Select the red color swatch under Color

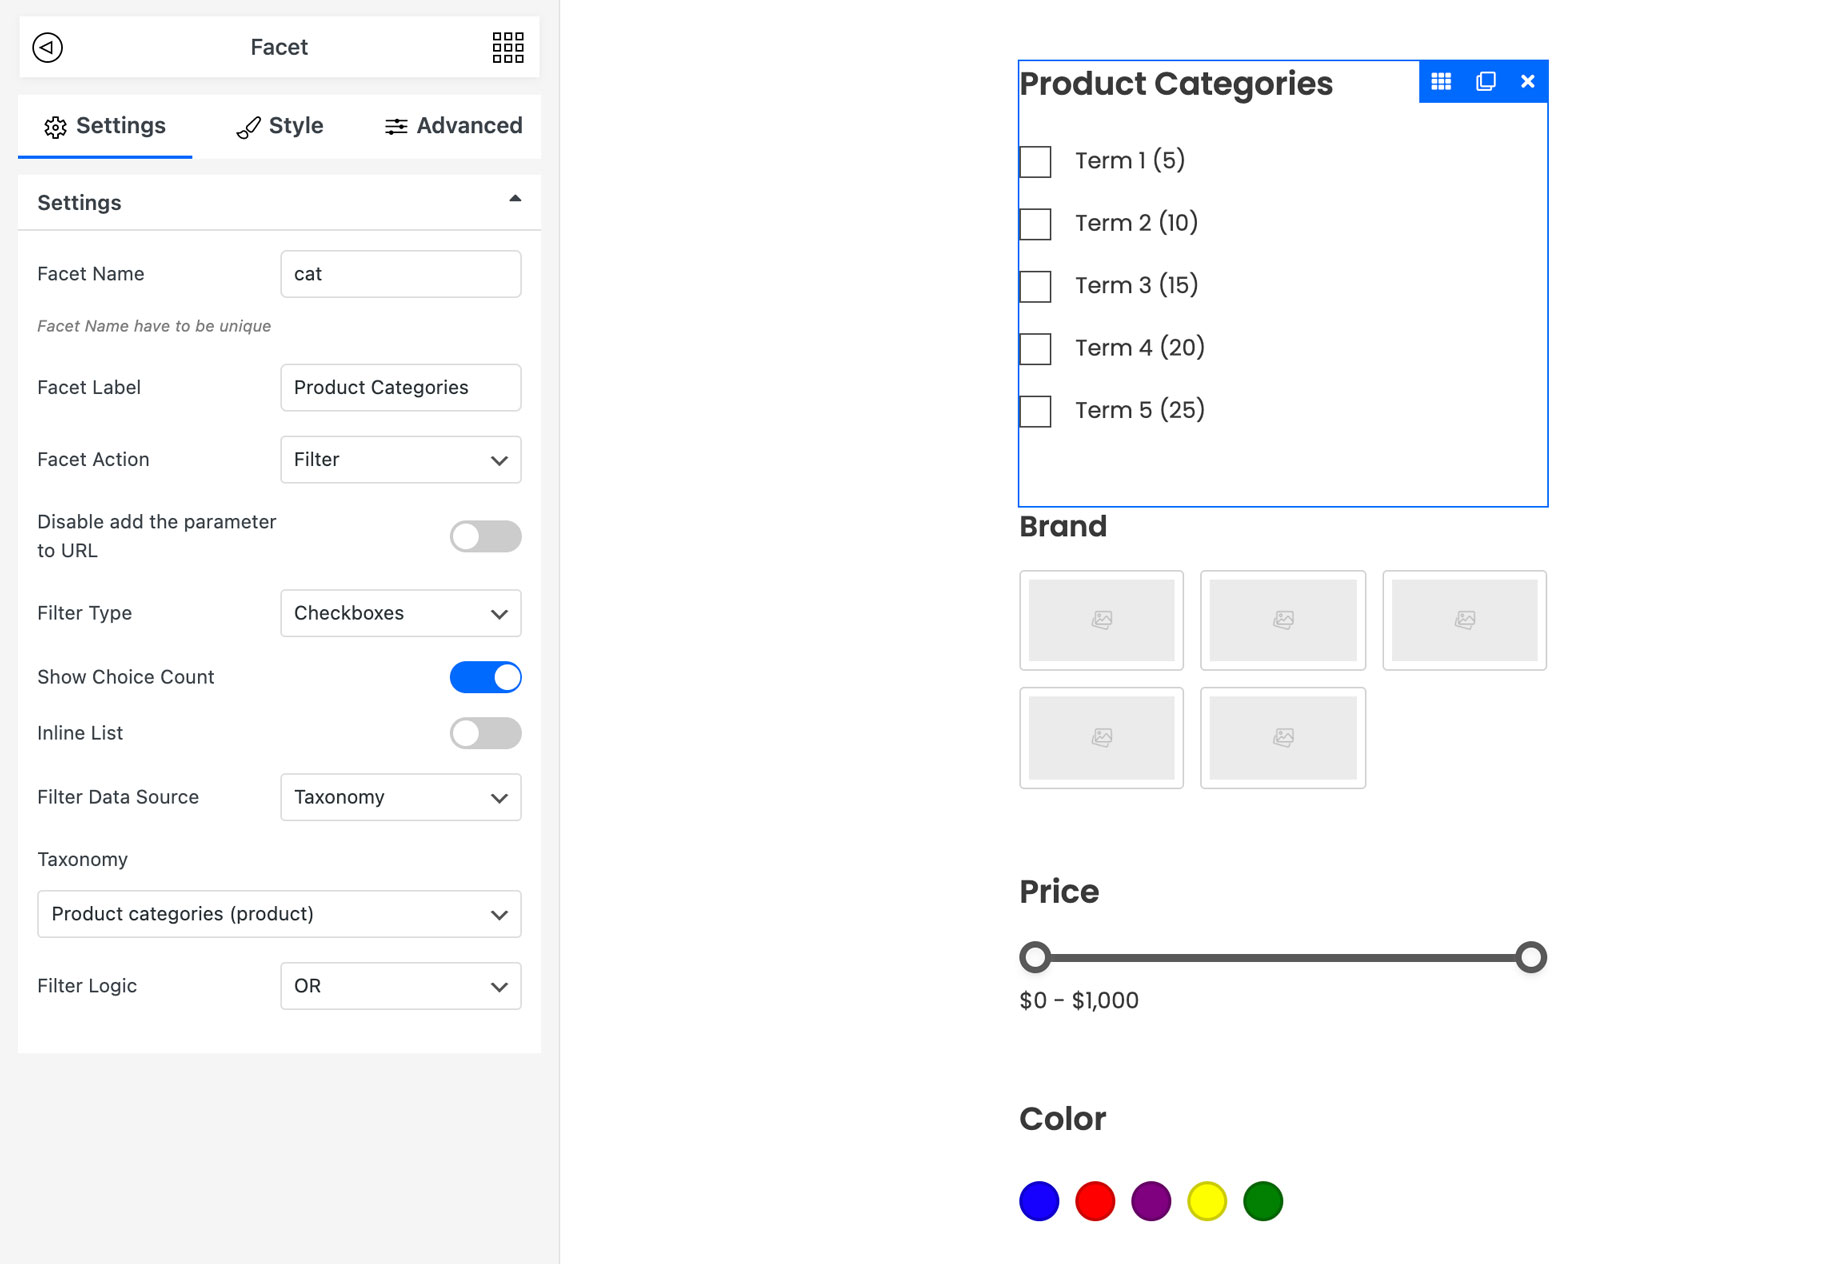pos(1095,1201)
